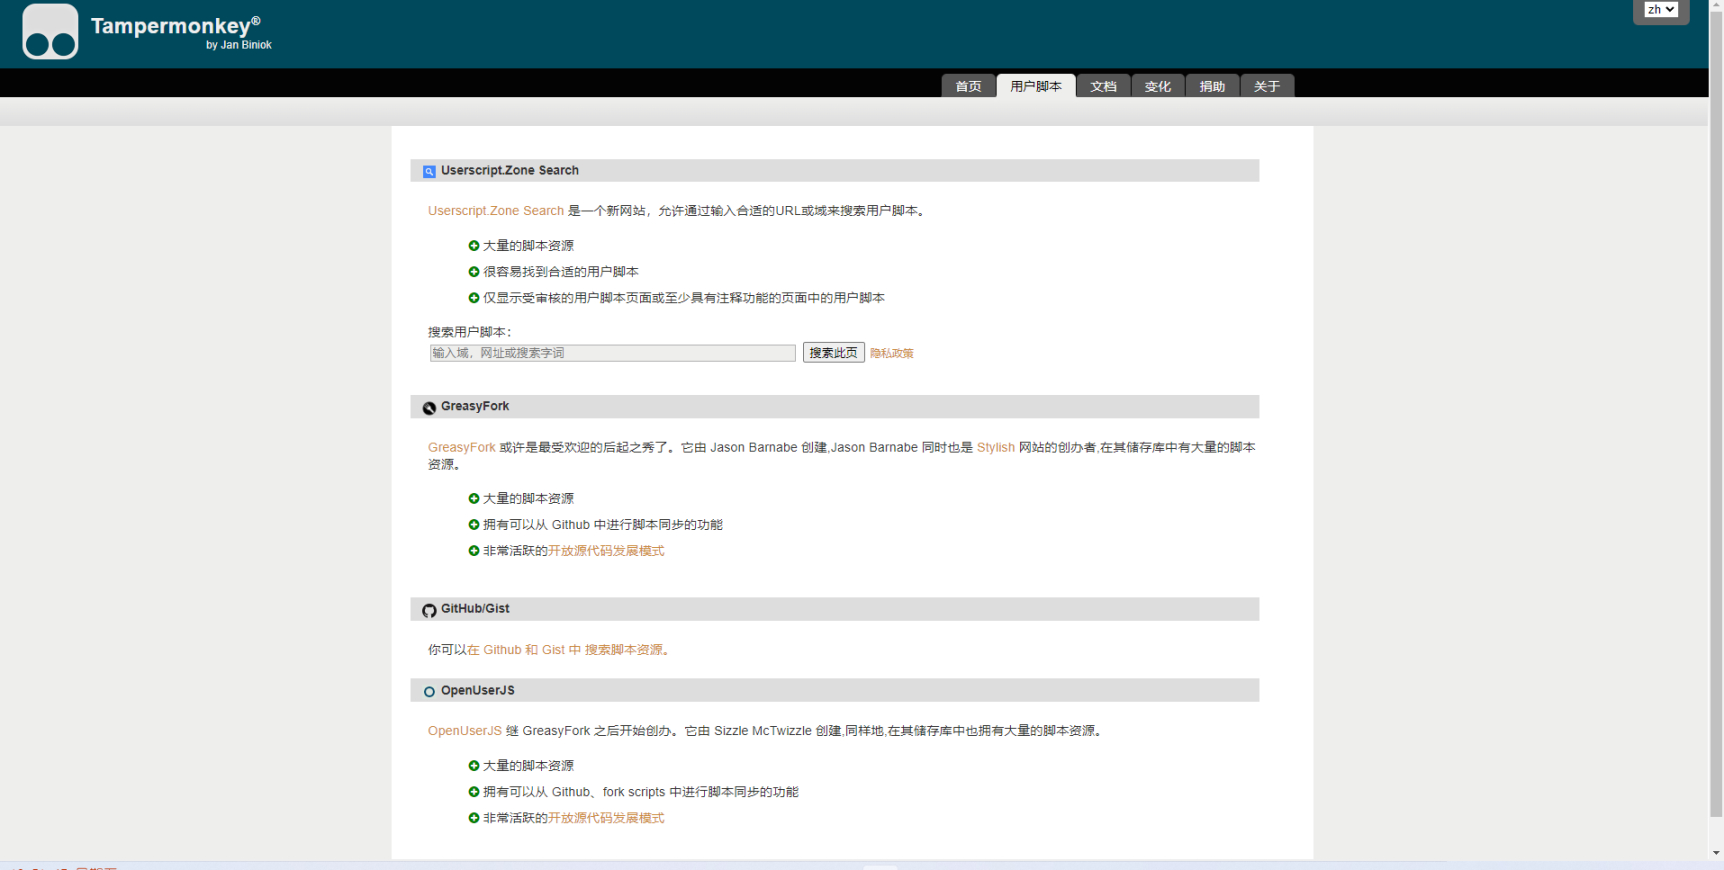Click plus icon beside 很容易找到合适的用户脚本
The height and width of the screenshot is (870, 1724).
(x=474, y=272)
